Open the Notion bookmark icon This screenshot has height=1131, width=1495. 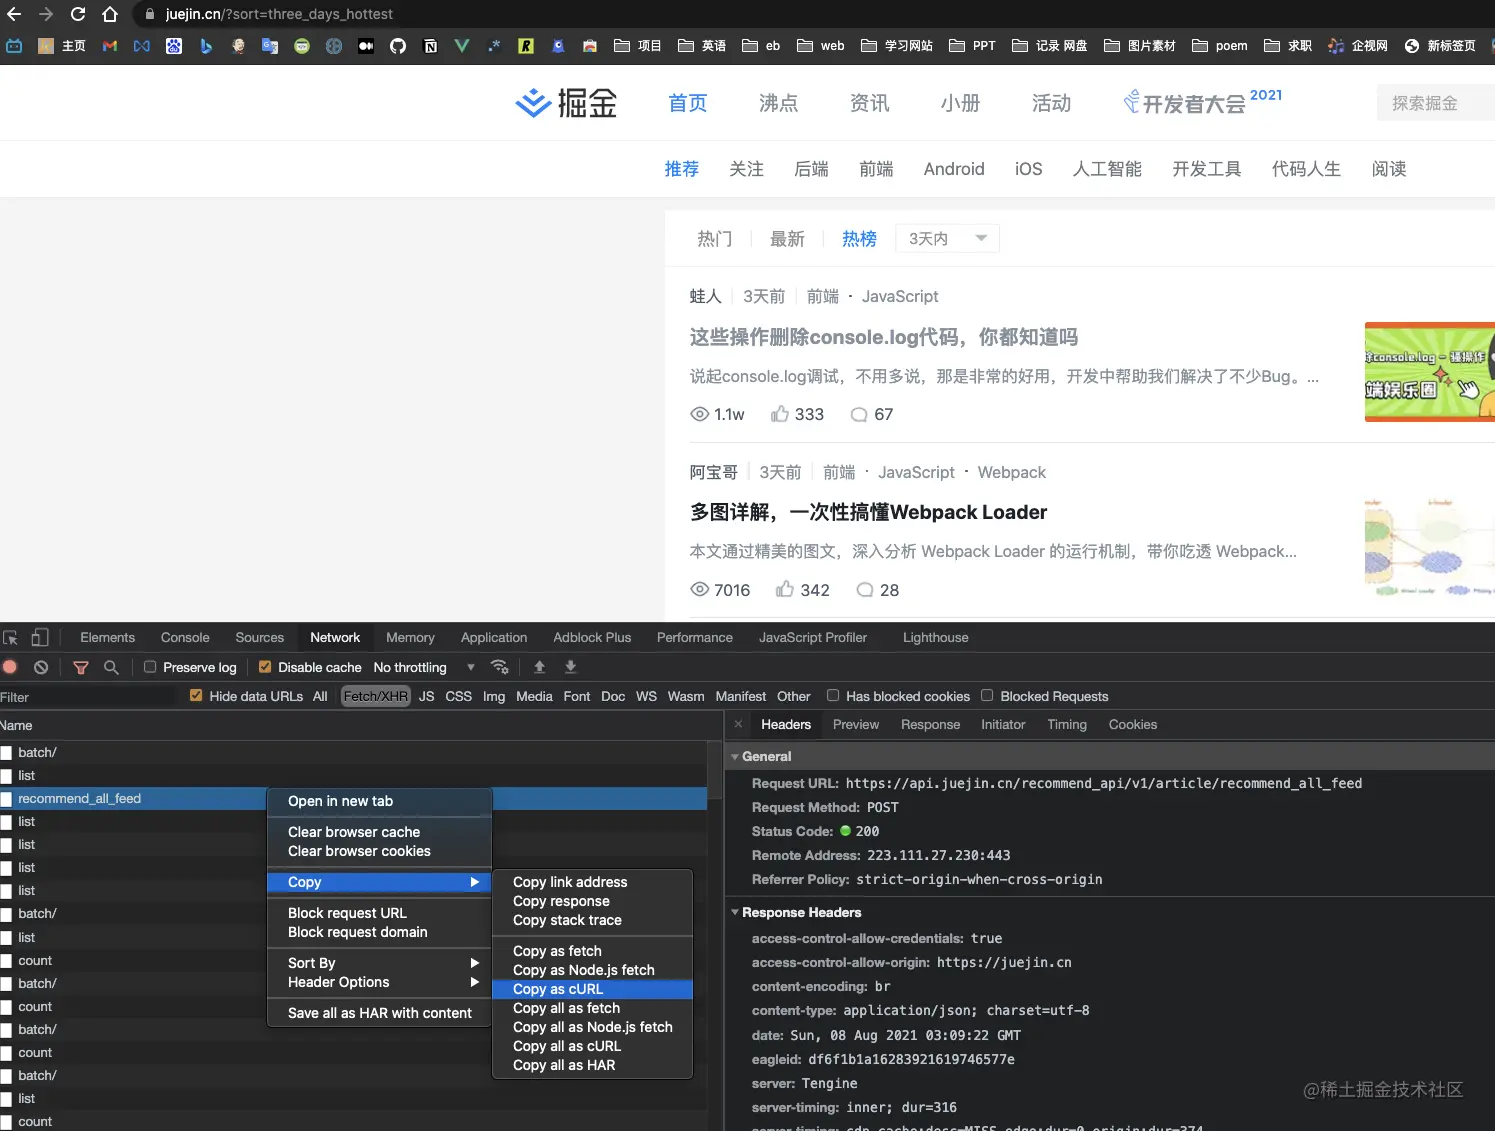pyautogui.click(x=430, y=46)
